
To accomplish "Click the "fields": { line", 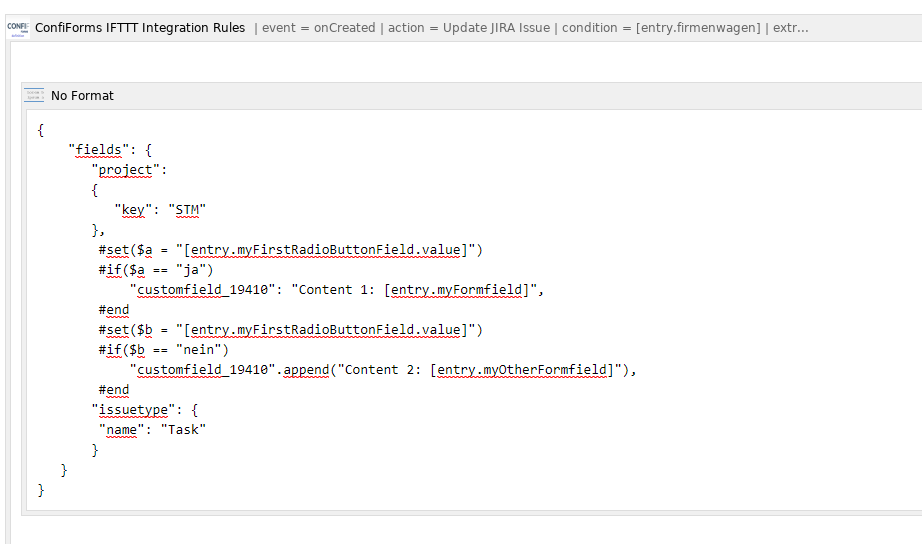I will pyautogui.click(x=111, y=150).
